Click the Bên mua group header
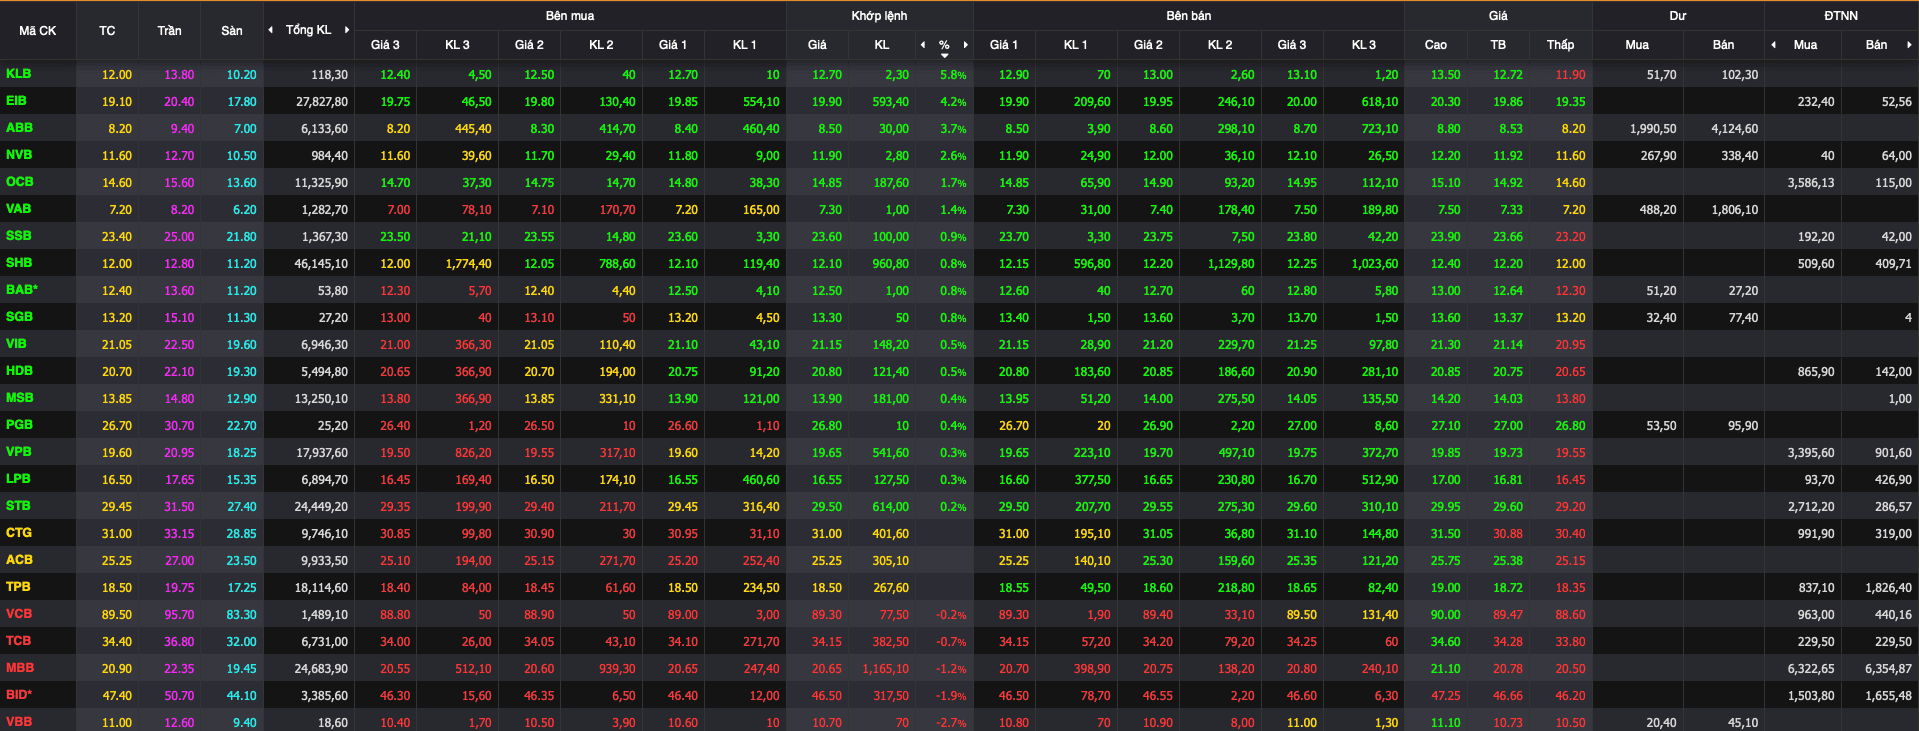 (570, 16)
